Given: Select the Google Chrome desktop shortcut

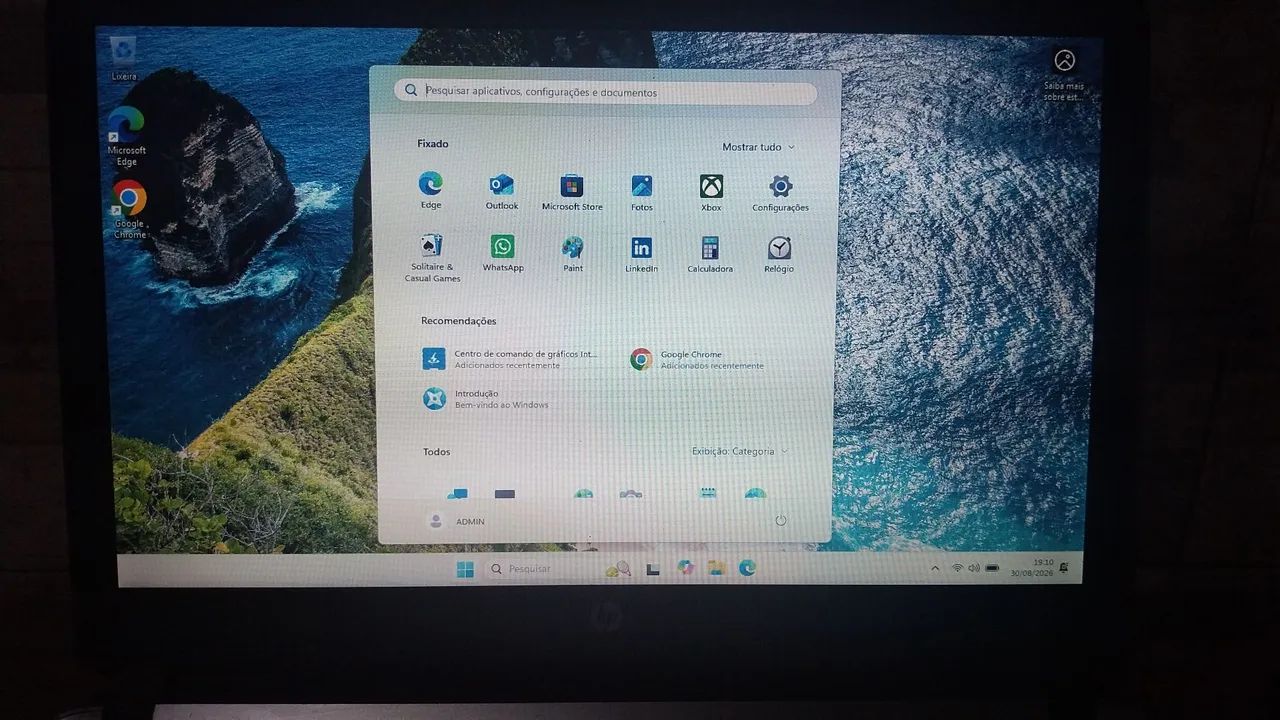Looking at the screenshot, I should 129,209.
